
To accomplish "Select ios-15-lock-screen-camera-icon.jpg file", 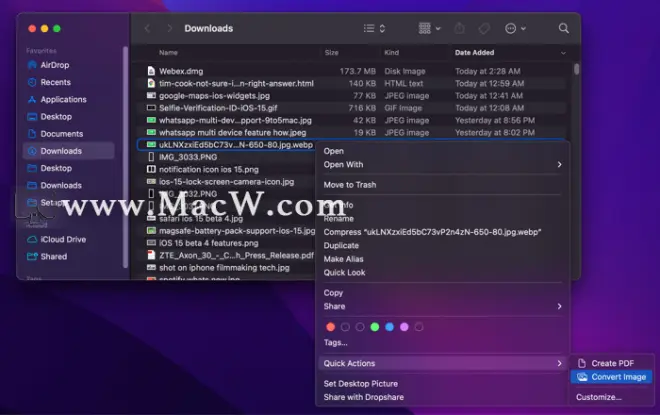I will pyautogui.click(x=227, y=182).
